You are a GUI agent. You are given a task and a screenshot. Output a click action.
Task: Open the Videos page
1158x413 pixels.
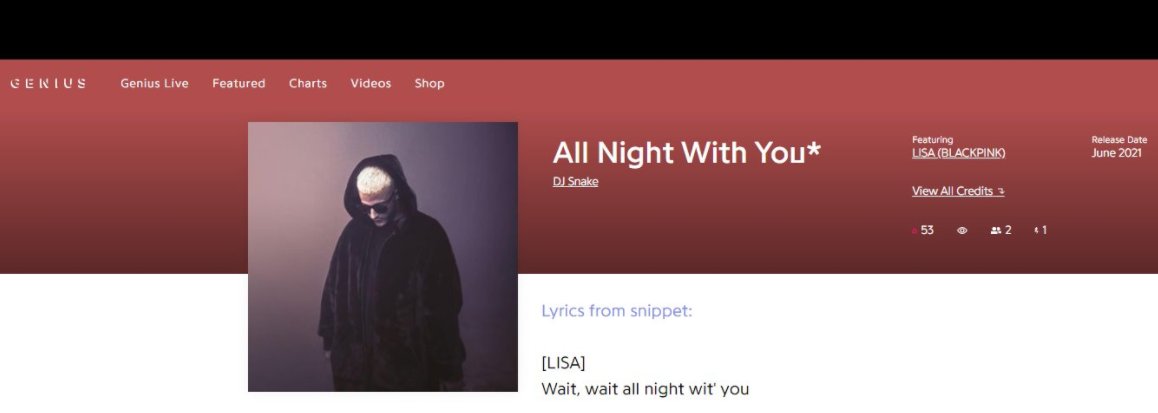point(371,83)
